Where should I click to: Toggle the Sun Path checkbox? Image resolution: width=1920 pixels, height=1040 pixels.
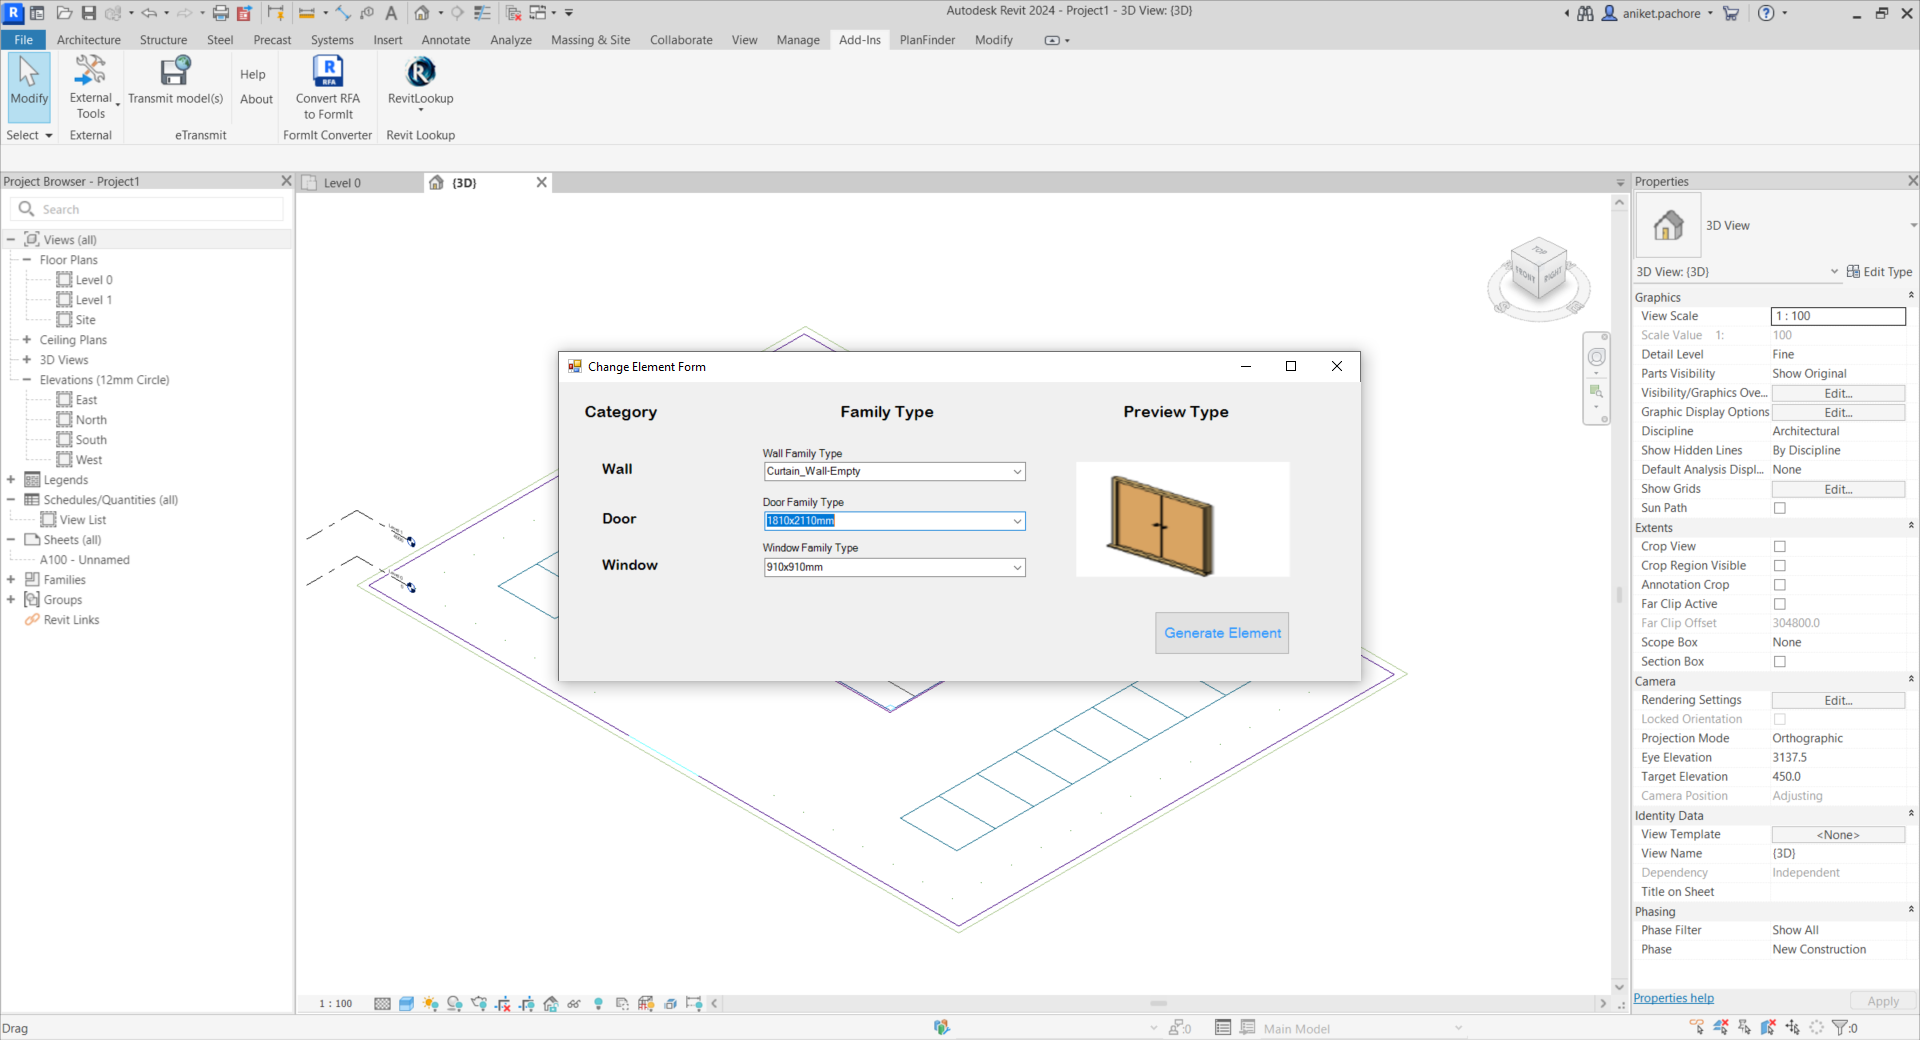1780,508
